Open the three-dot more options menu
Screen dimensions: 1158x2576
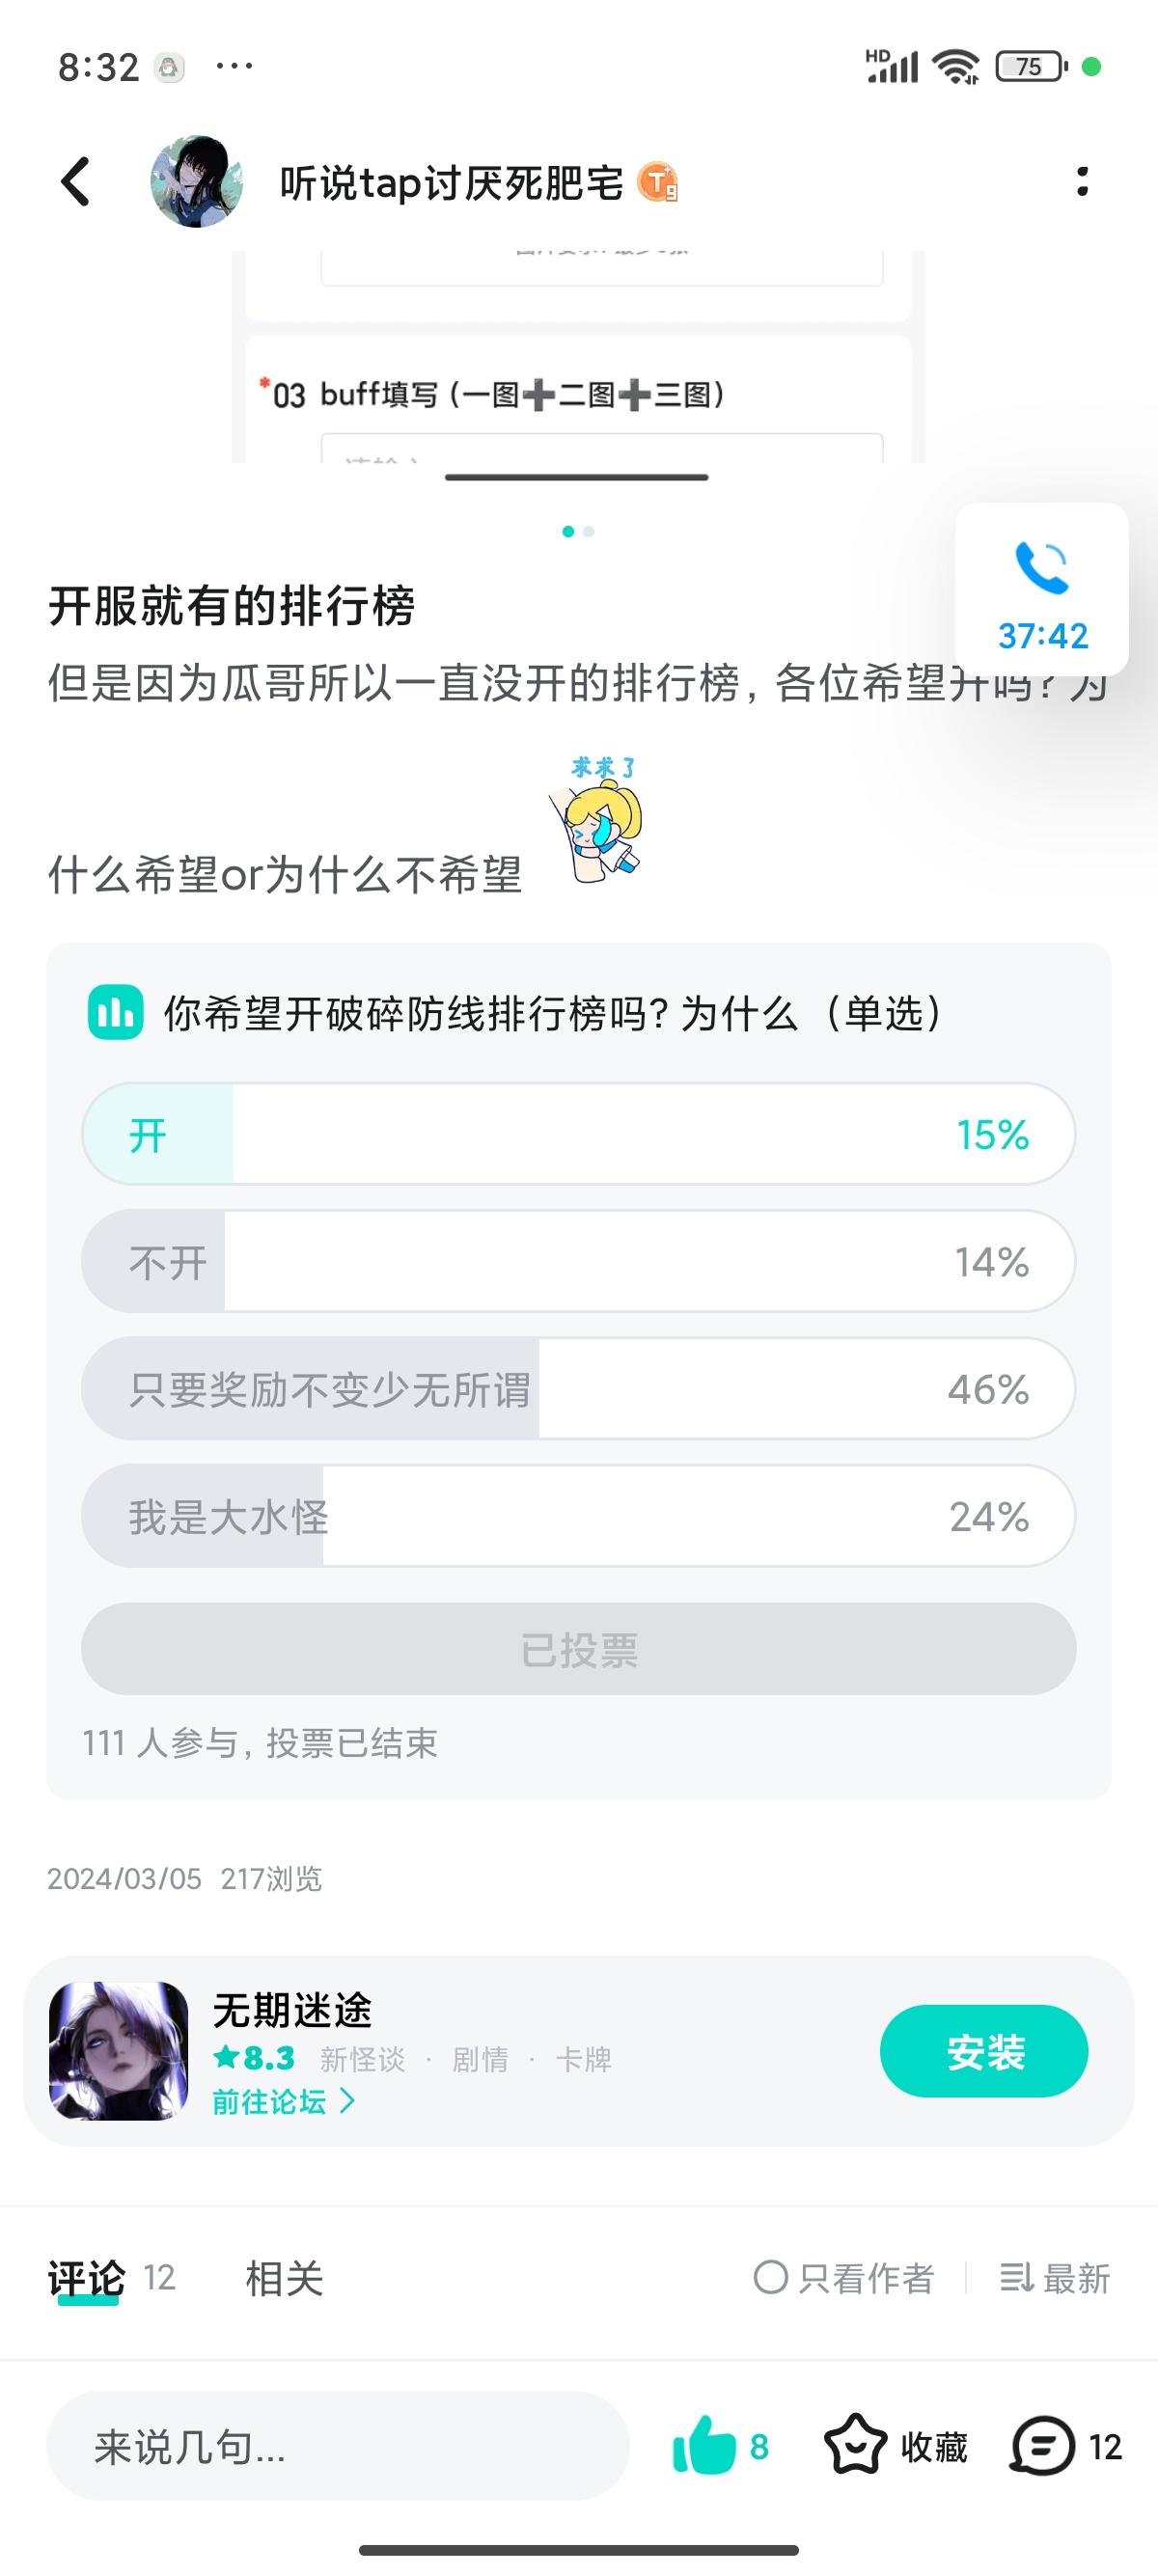pos(1081,182)
